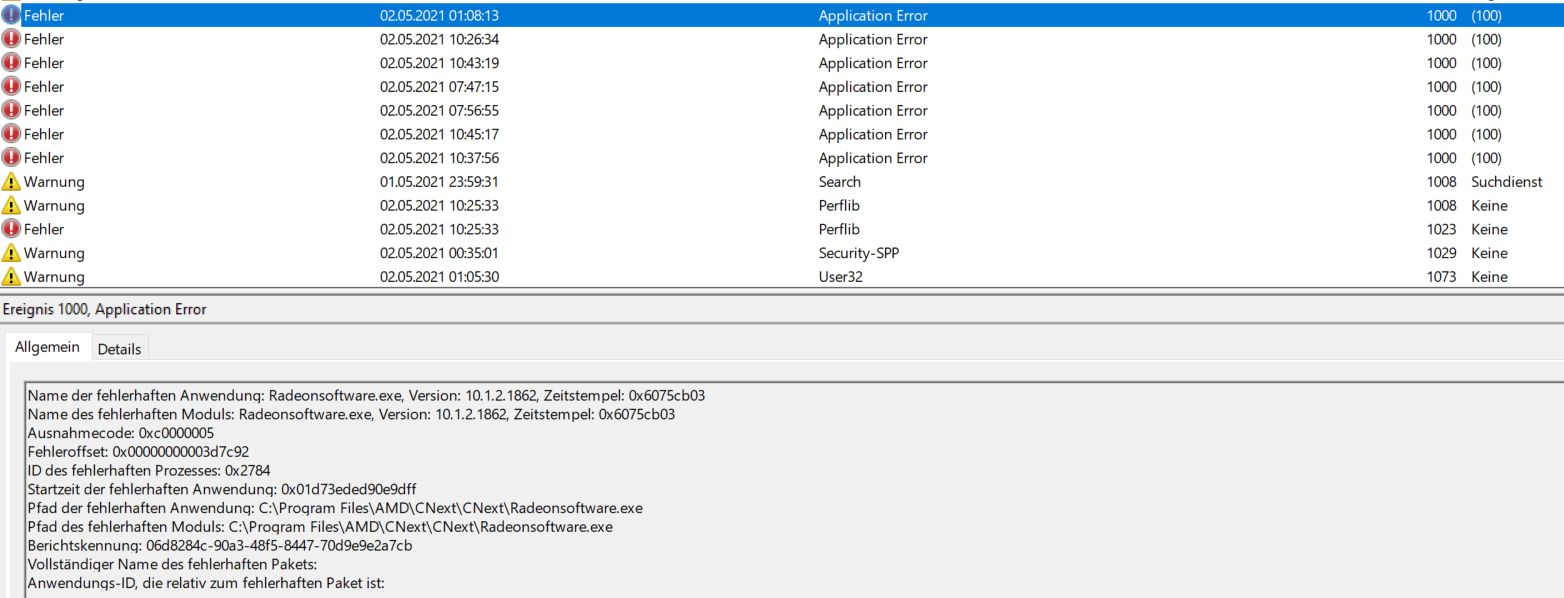Select the timestamp 01.05.2021 23:59:31
Viewport: 1564px width, 598px height.
[439, 182]
